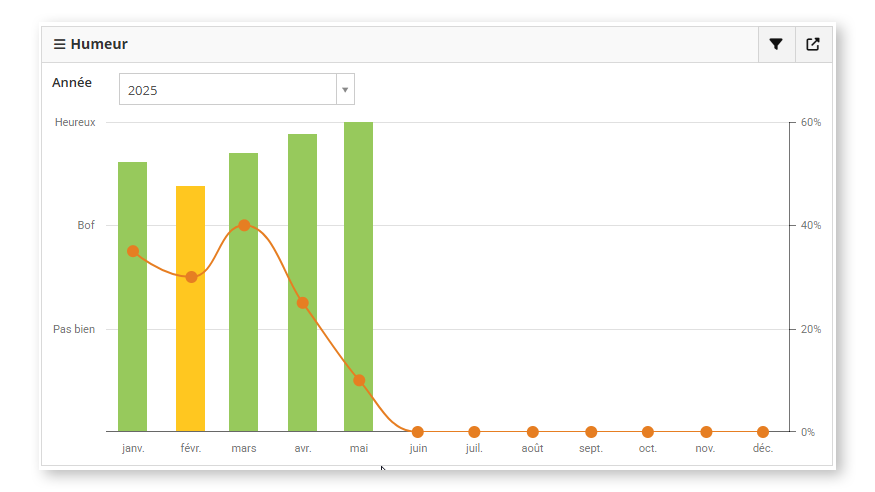
Task: Click the filter funnel icon
Action: (x=776, y=44)
